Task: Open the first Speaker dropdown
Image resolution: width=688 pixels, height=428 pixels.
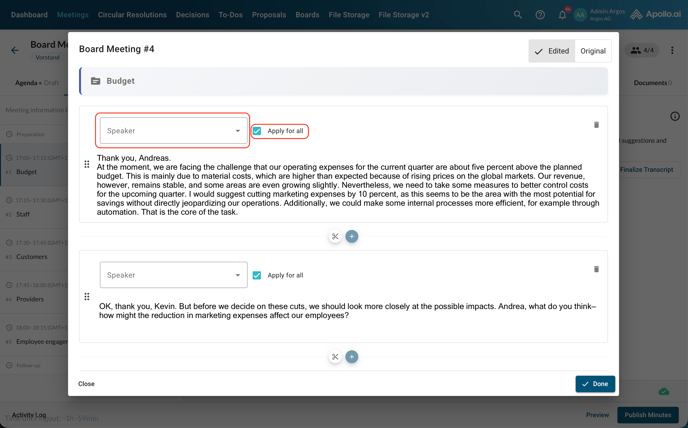Action: point(173,131)
